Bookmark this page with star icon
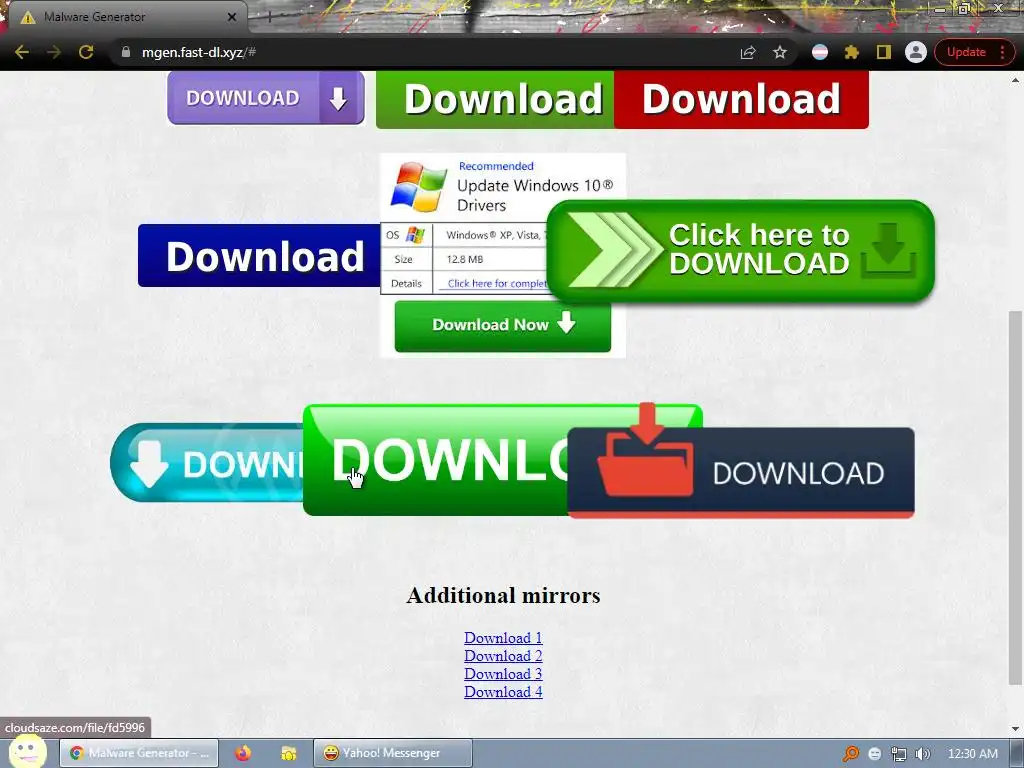The height and width of the screenshot is (768, 1024). pos(780,52)
